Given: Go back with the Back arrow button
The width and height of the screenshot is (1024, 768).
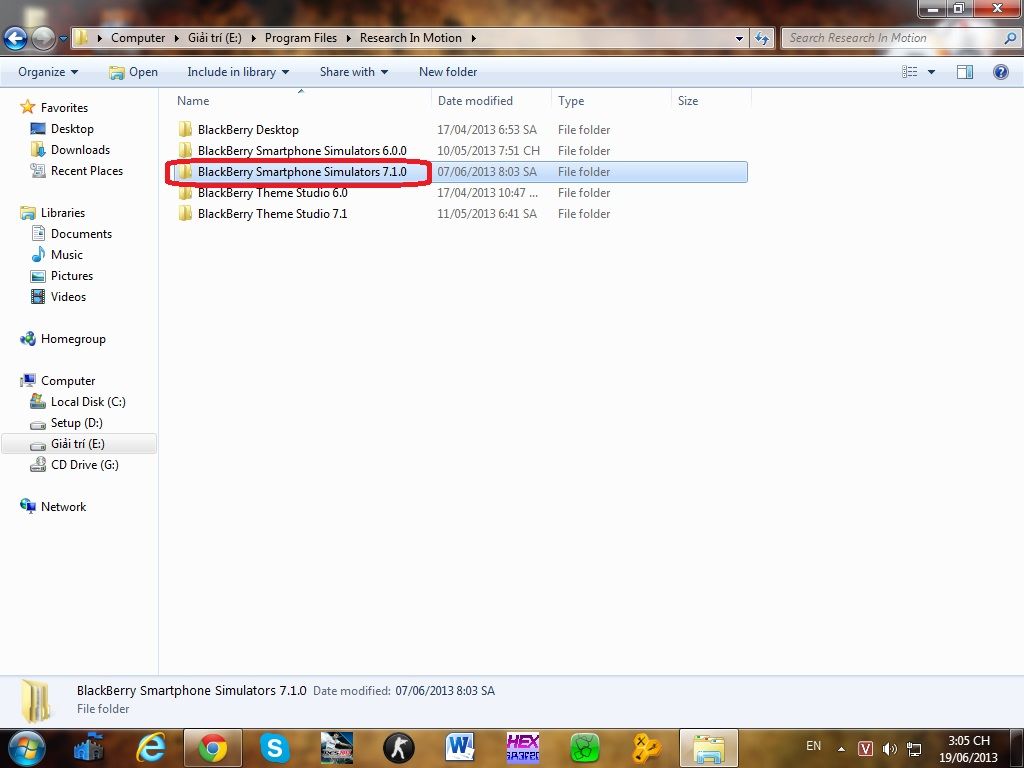Looking at the screenshot, I should [15, 38].
